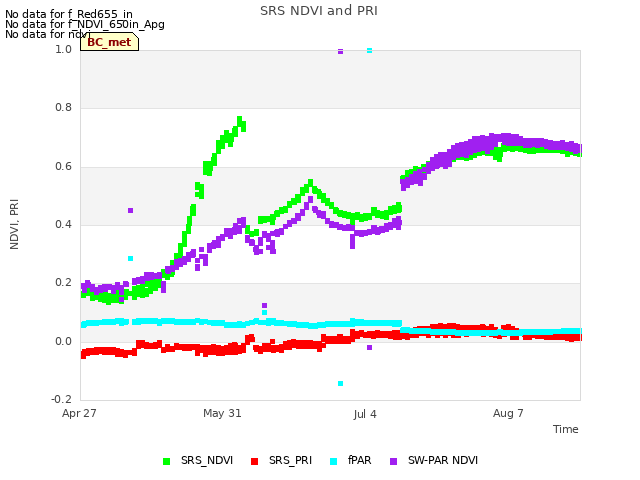This screenshot has height=480, width=640.
Task: Click the Apr 27 x-axis tick label
Action: point(79,413)
